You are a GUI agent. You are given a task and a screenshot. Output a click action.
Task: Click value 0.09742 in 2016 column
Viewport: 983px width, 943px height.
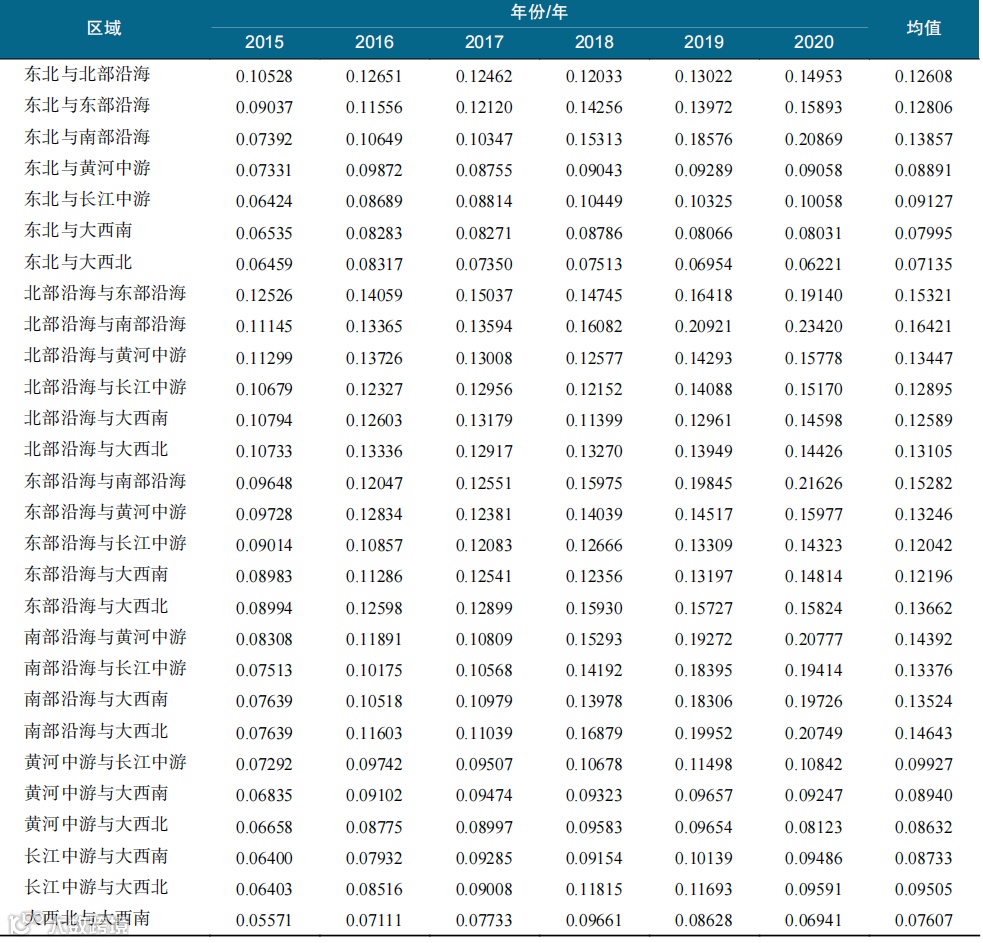tap(374, 764)
